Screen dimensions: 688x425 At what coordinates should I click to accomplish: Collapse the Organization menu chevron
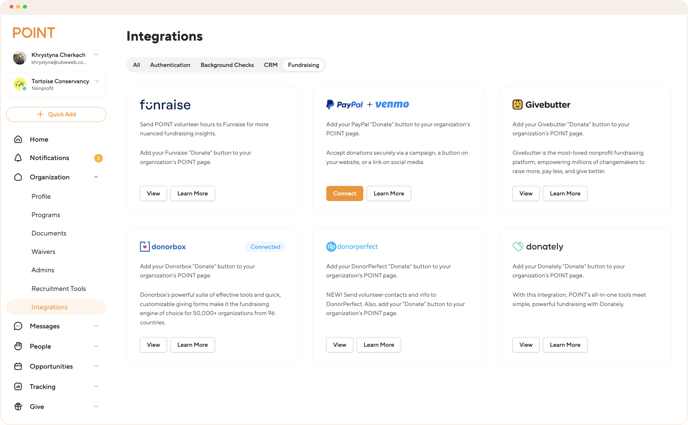tap(96, 177)
